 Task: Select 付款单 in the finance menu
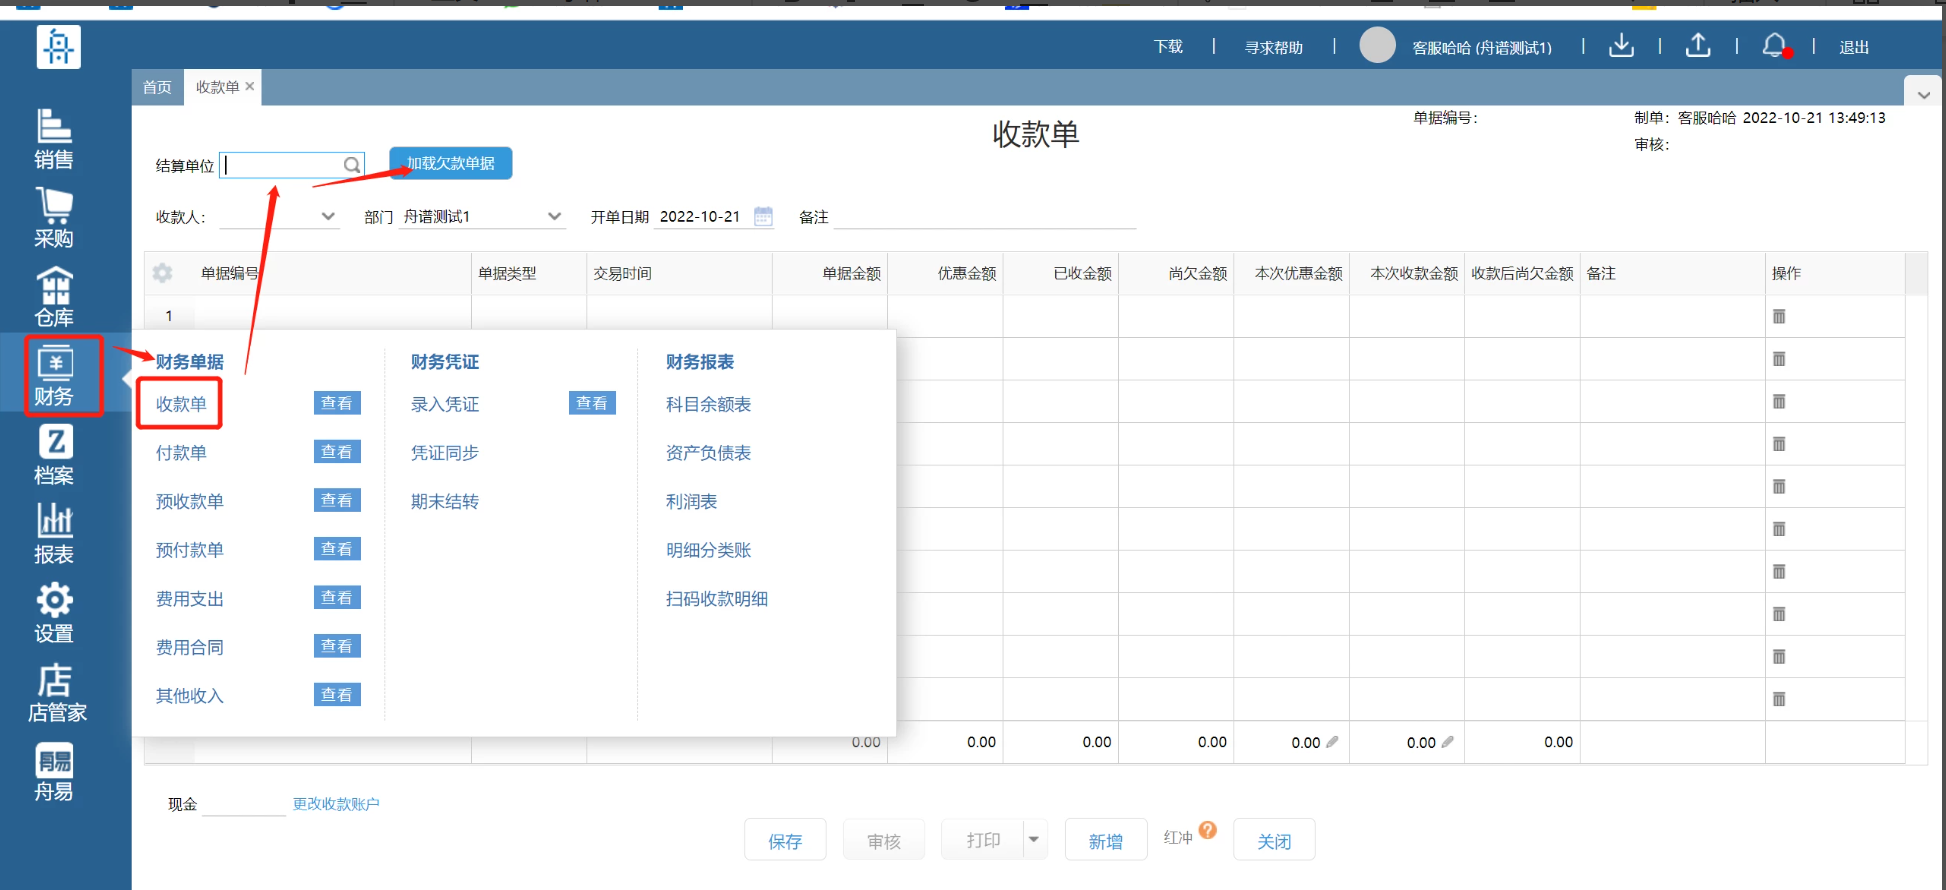click(181, 453)
